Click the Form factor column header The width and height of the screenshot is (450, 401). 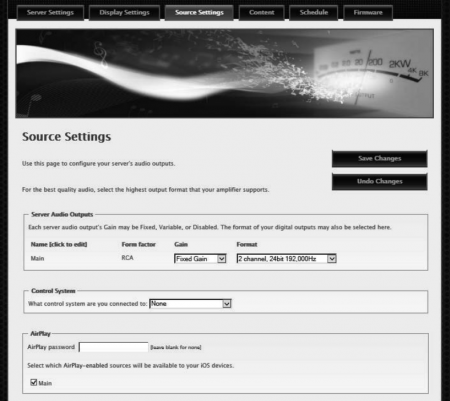(x=139, y=244)
